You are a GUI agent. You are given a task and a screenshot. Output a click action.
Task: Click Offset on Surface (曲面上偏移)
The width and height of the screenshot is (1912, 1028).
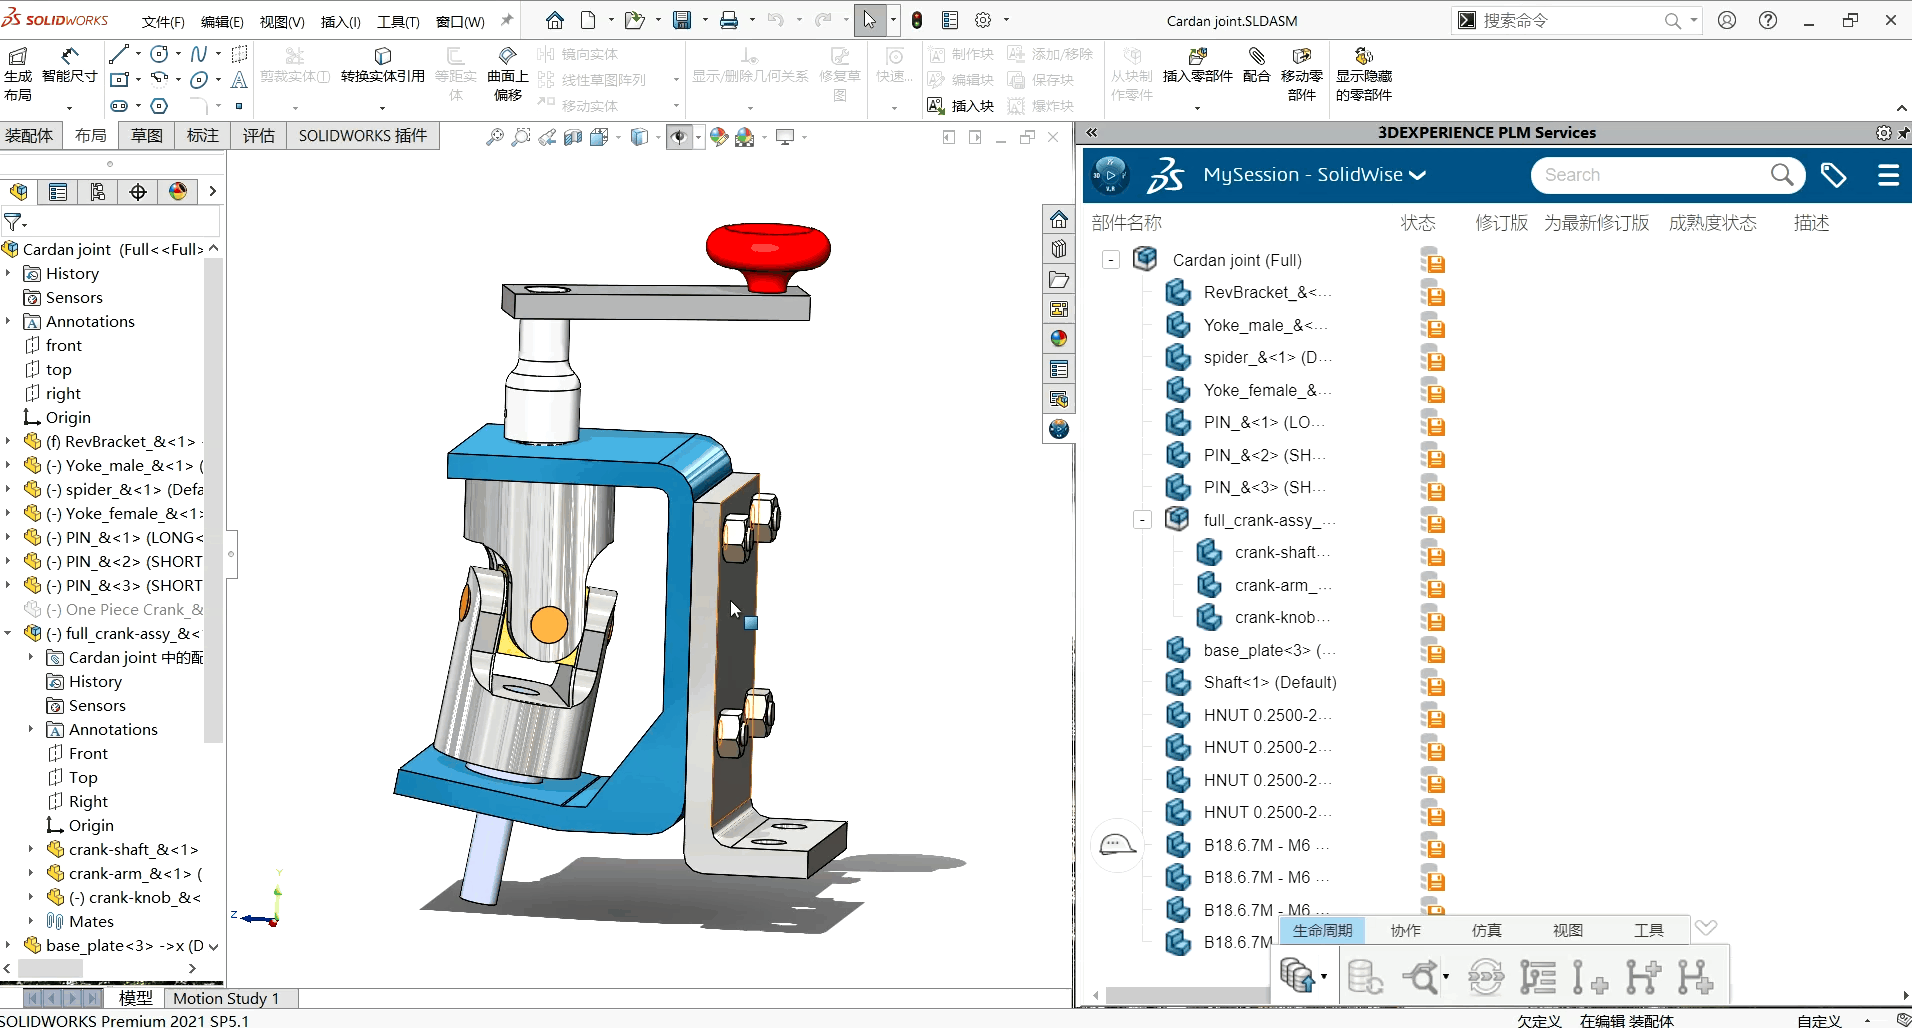coord(508,74)
